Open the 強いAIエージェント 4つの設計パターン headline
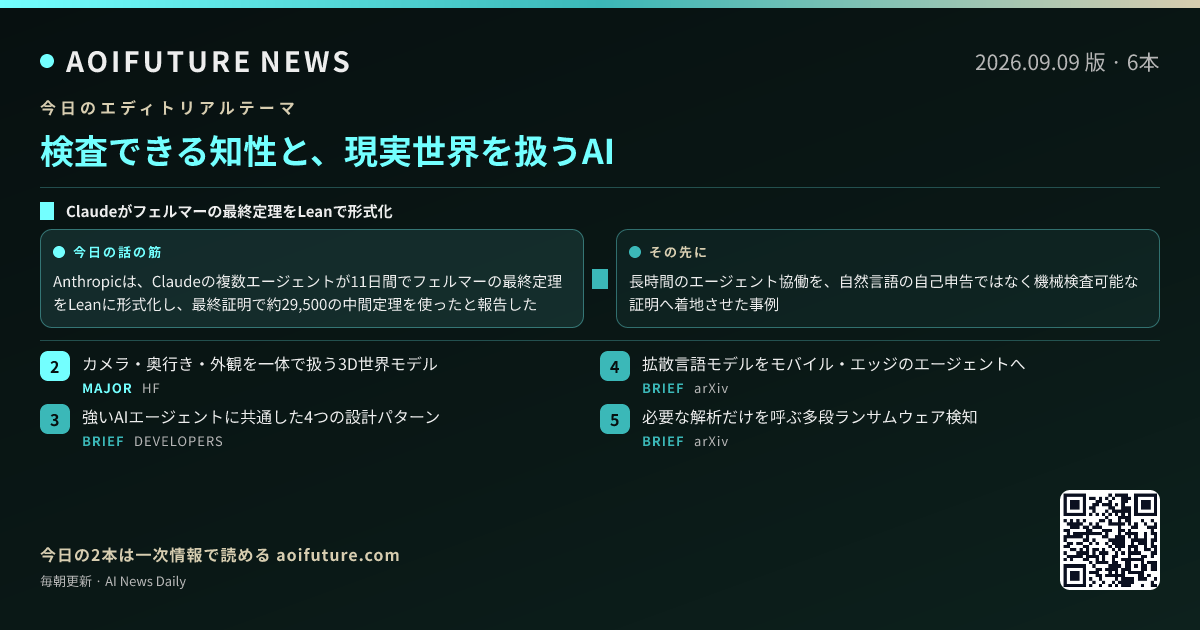Image resolution: width=1200 pixels, height=630 pixels. click(x=261, y=417)
